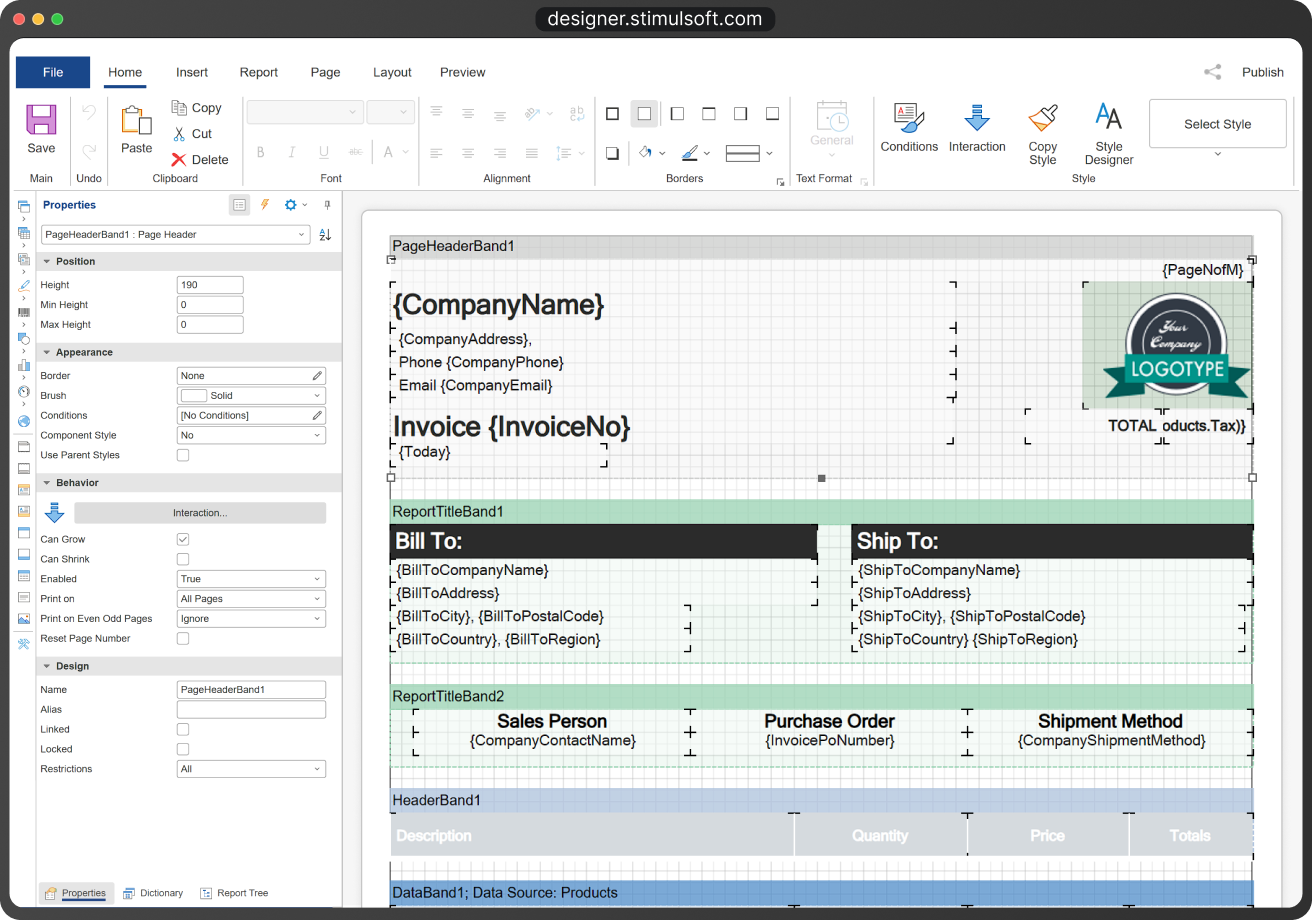Apply right border only
1312x920 pixels.
[741, 114]
